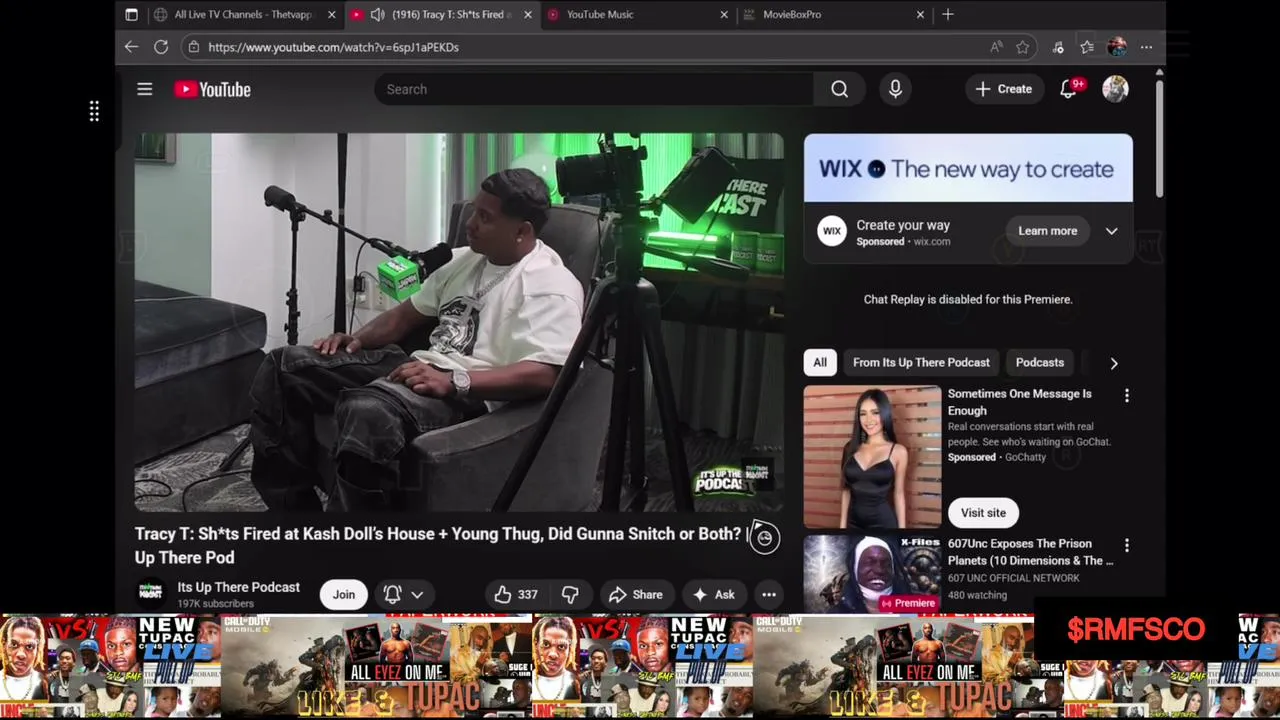Image resolution: width=1280 pixels, height=720 pixels.
Task: Like the video with thumbs up
Action: coord(517,595)
